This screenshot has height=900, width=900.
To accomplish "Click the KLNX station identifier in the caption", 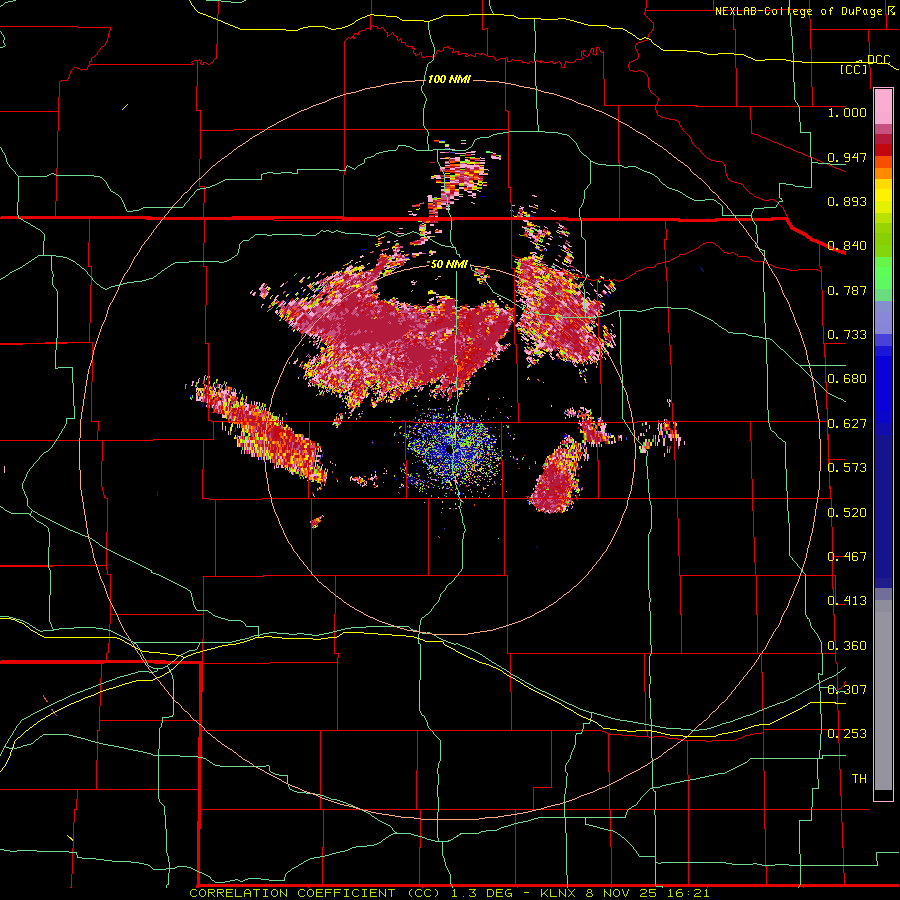I will (x=560, y=893).
